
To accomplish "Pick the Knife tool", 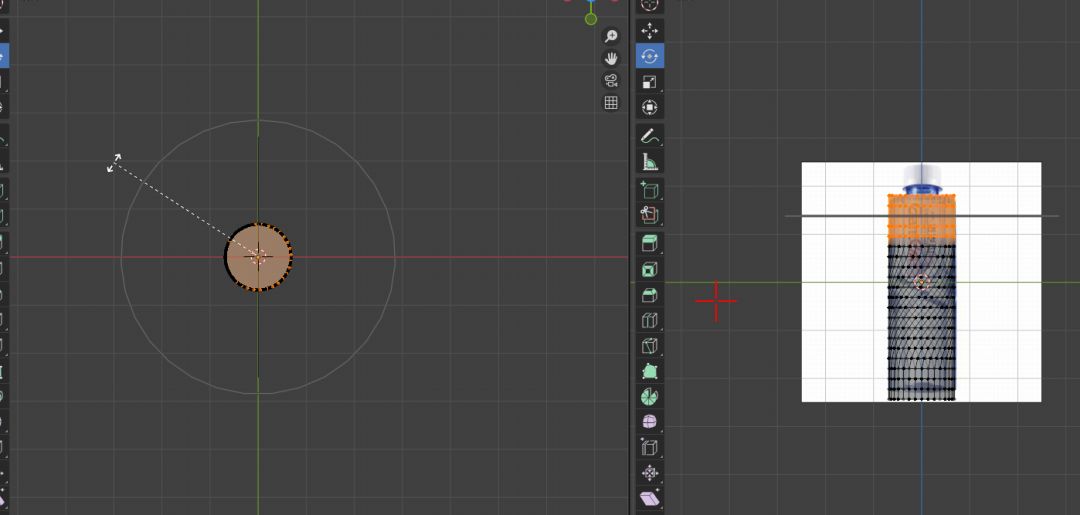I will click(650, 348).
